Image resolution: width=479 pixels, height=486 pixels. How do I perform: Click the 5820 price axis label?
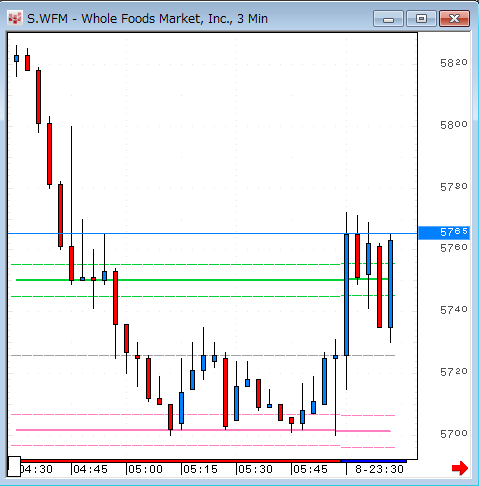(x=454, y=62)
